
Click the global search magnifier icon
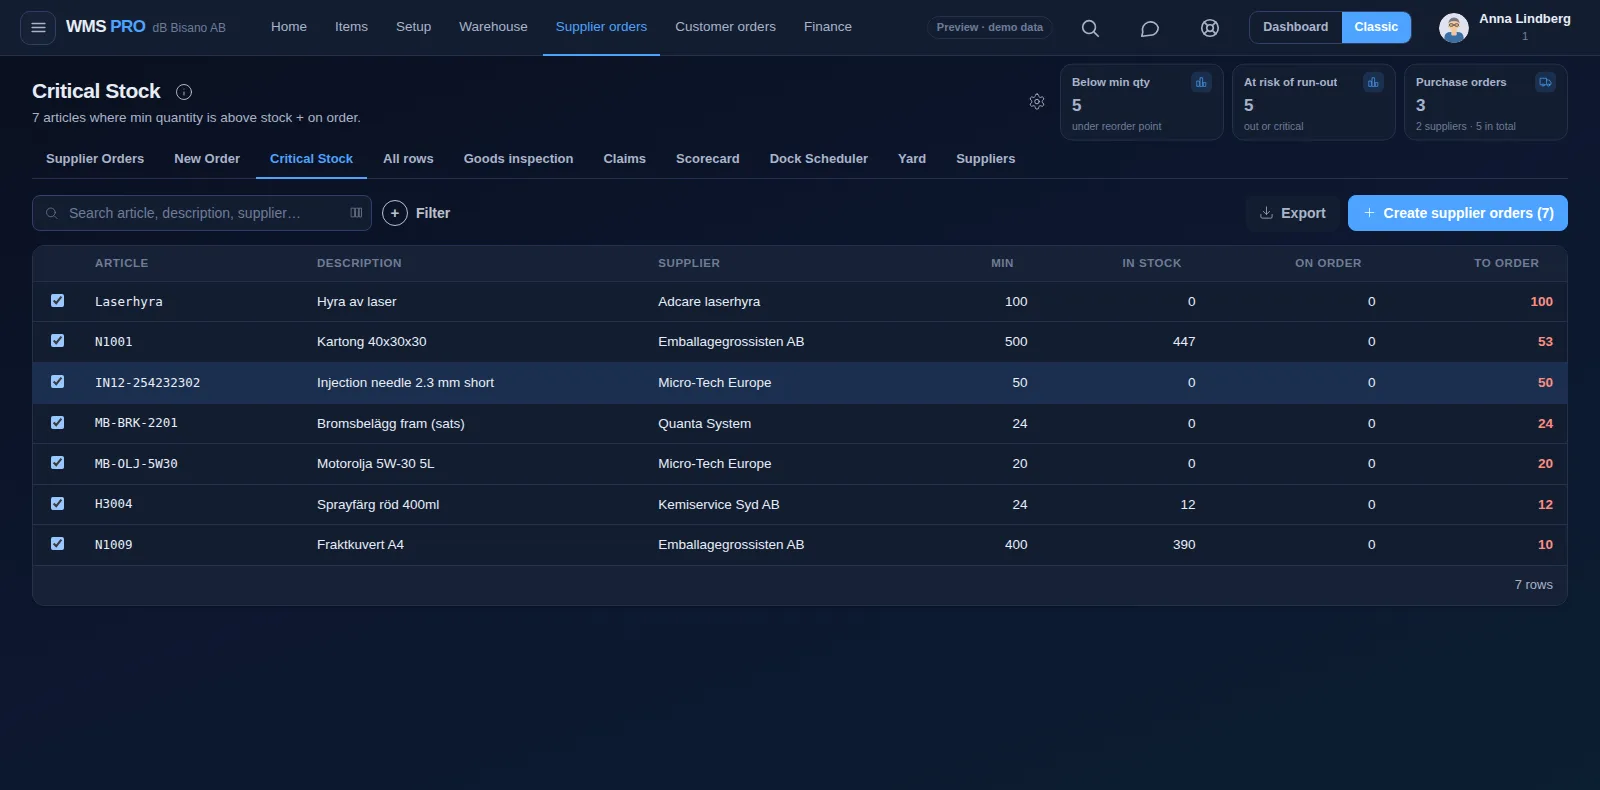tap(1090, 28)
